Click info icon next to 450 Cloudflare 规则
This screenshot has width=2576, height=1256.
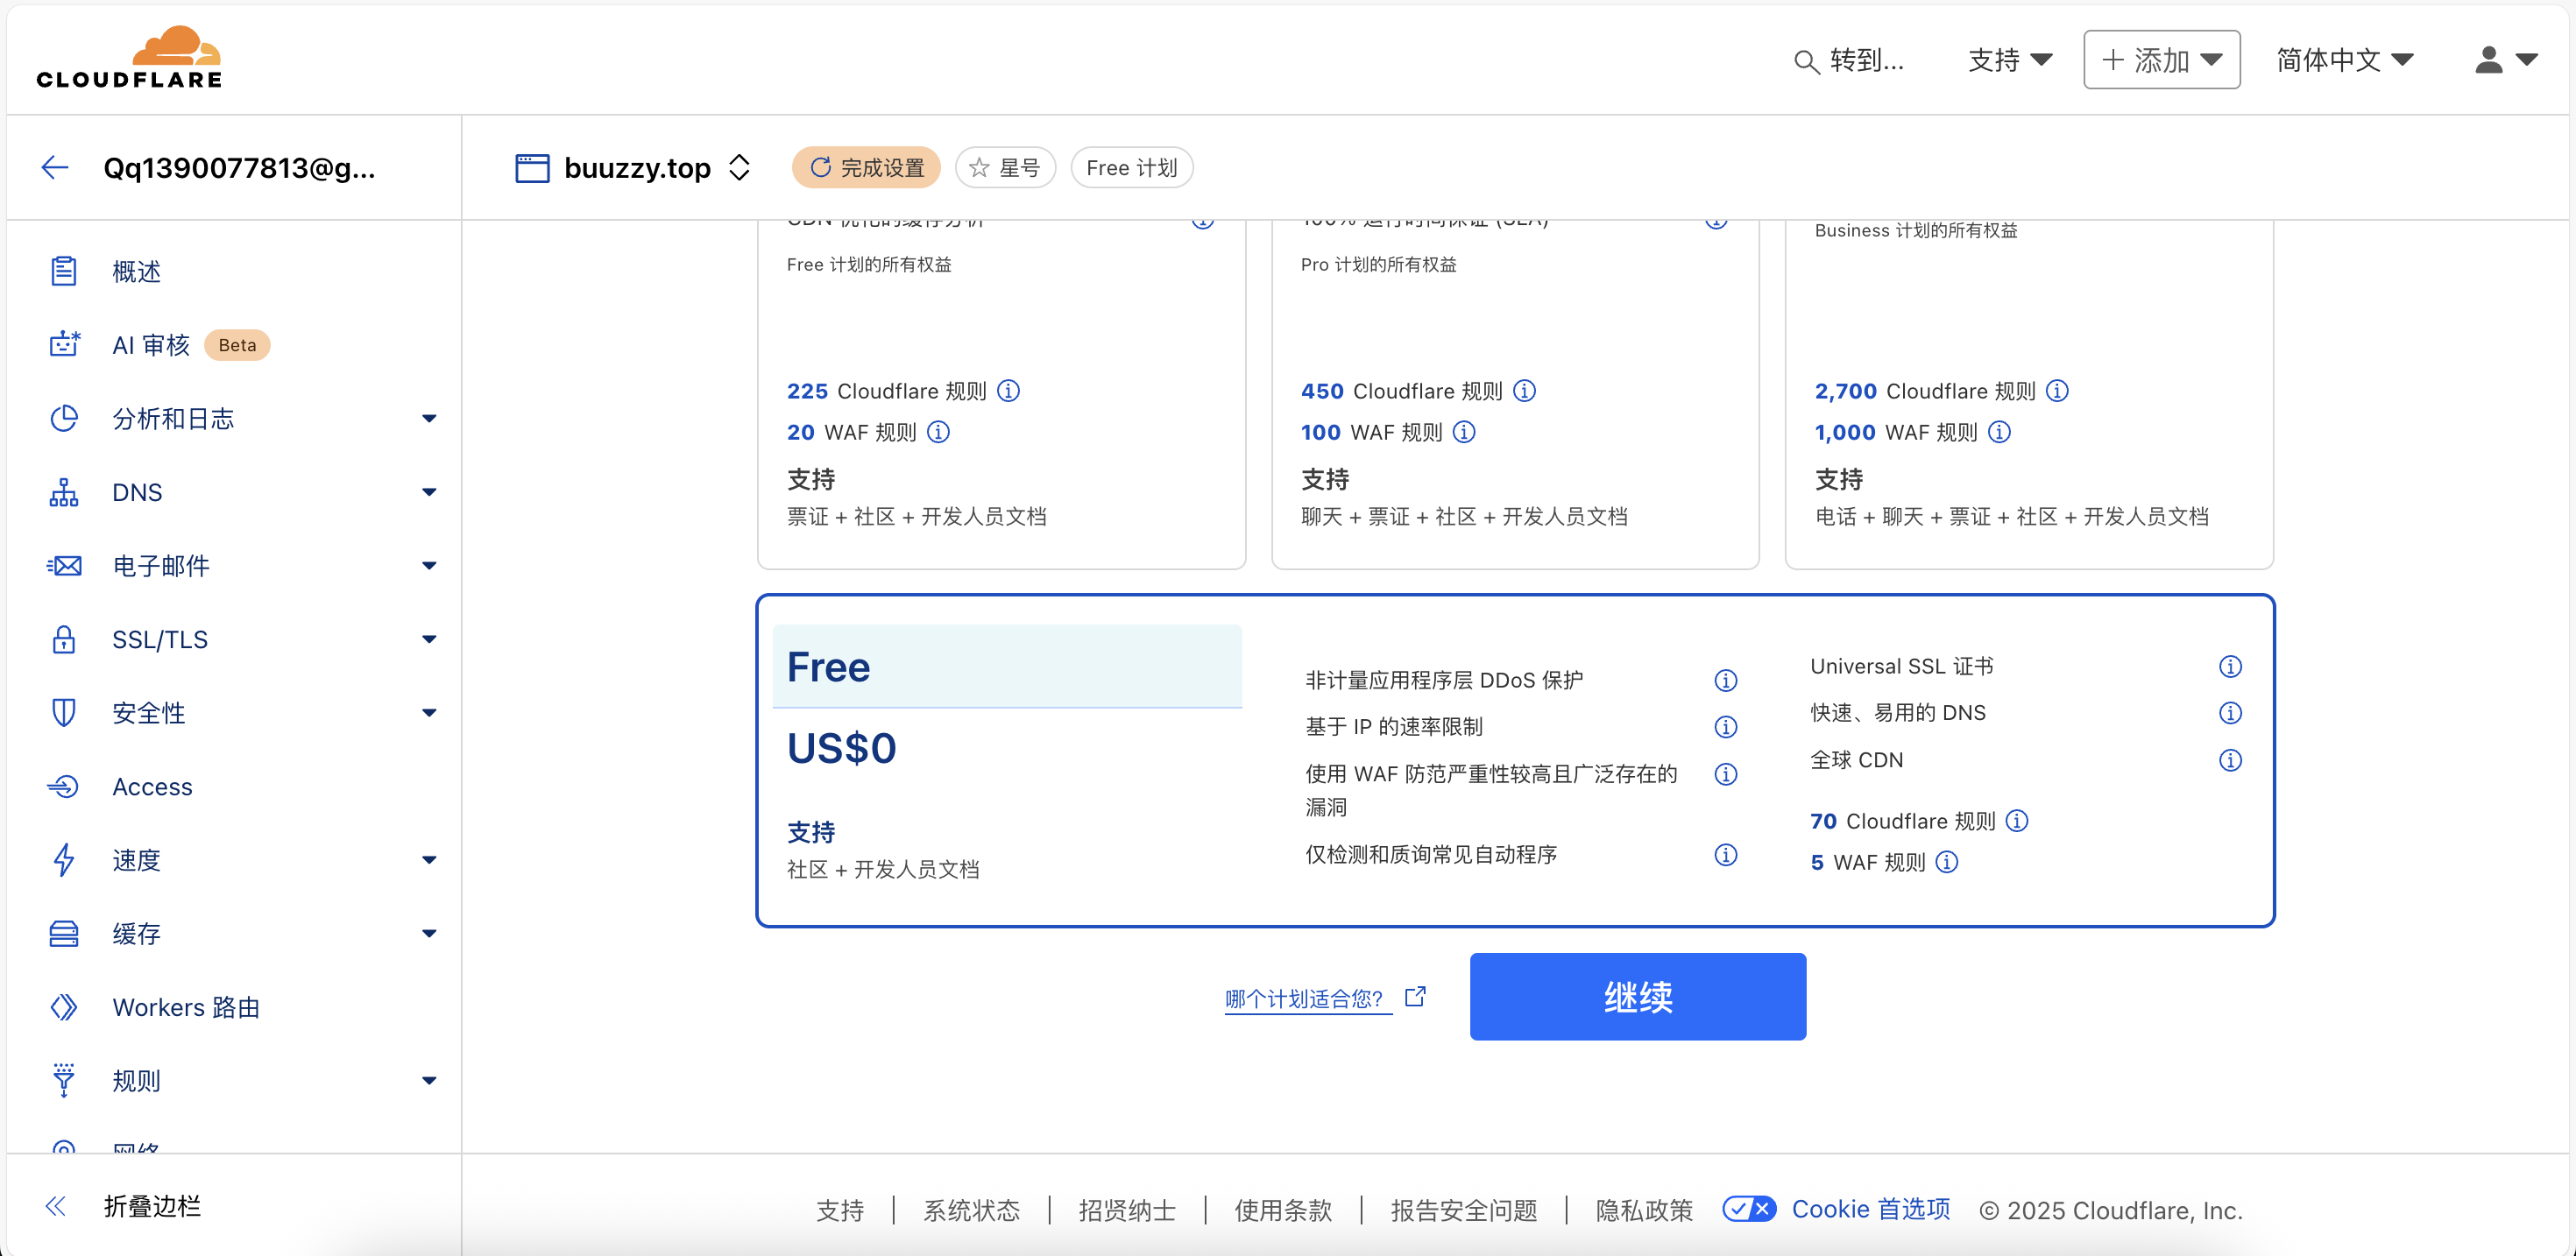tap(1524, 391)
